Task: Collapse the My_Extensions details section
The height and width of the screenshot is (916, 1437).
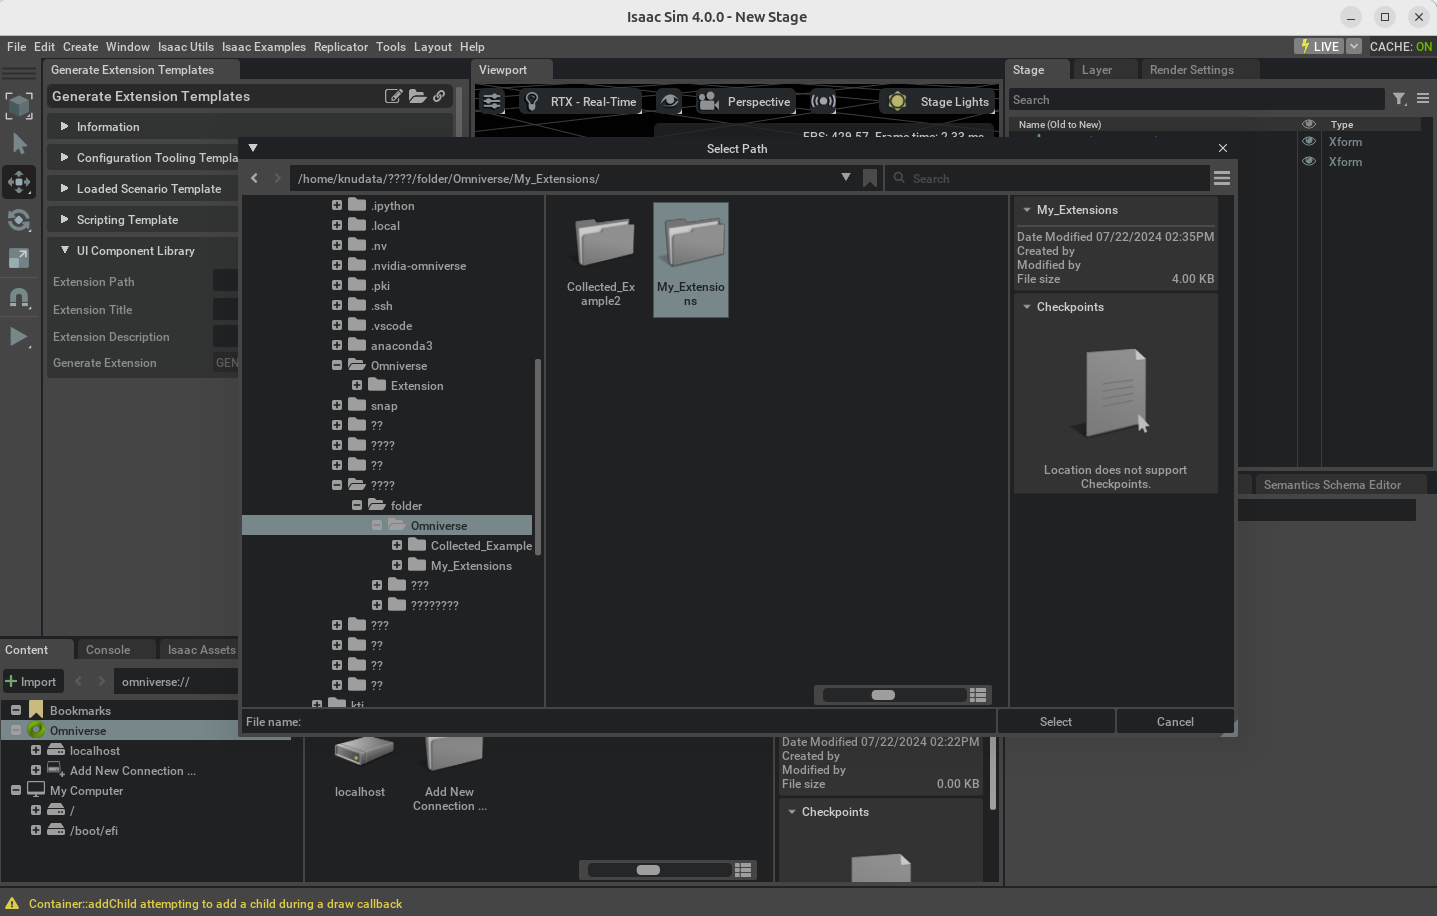Action: pyautogui.click(x=1027, y=210)
